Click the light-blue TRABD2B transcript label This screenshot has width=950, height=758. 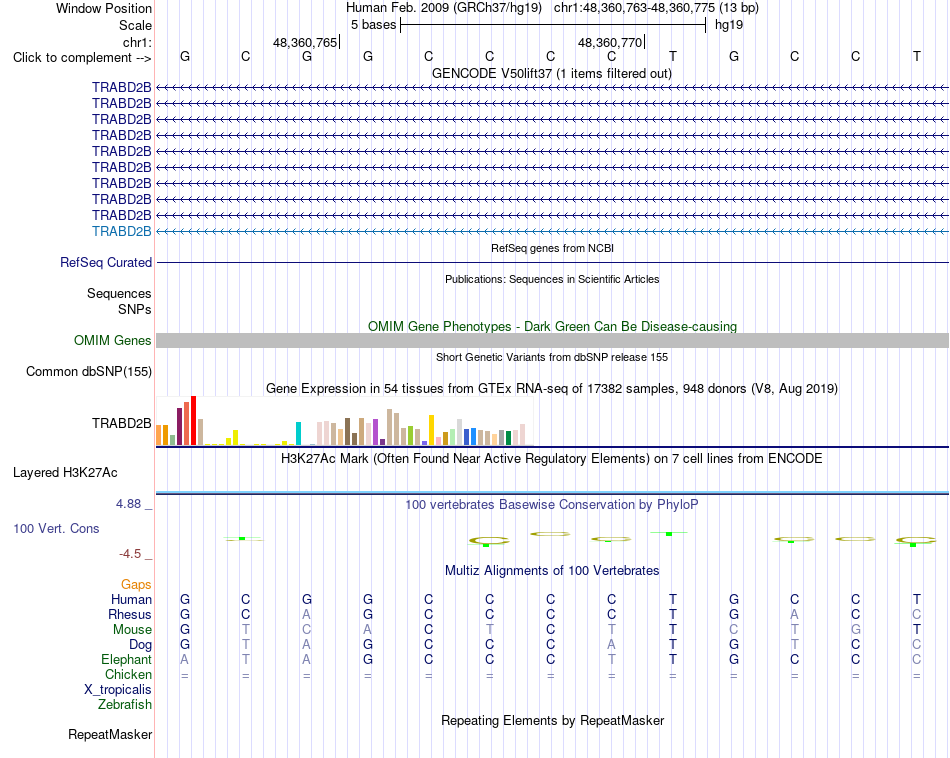click(122, 231)
